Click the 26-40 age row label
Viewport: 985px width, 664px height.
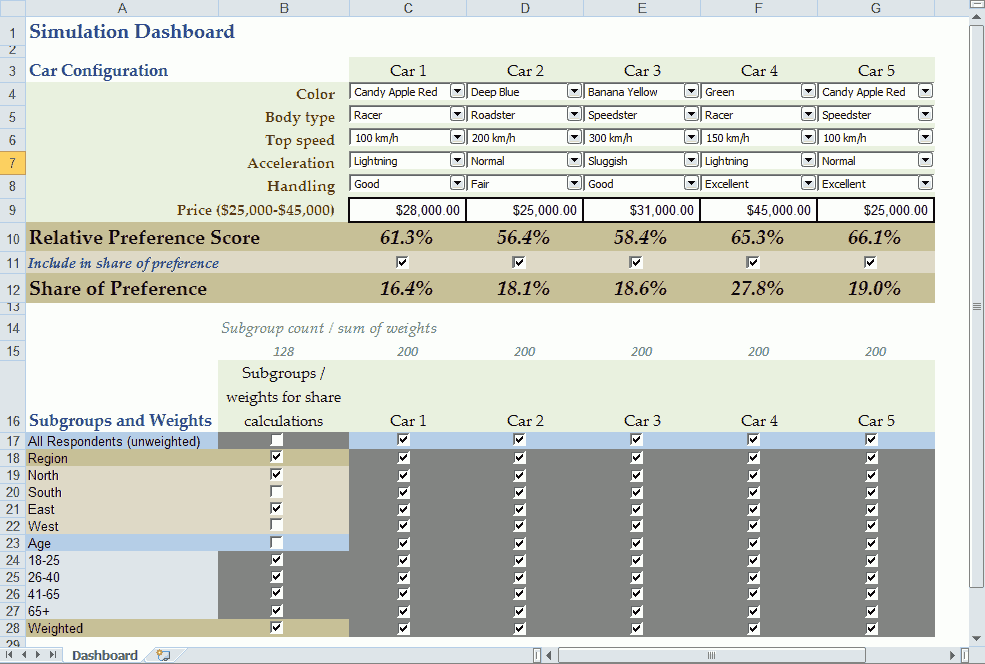pos(44,577)
